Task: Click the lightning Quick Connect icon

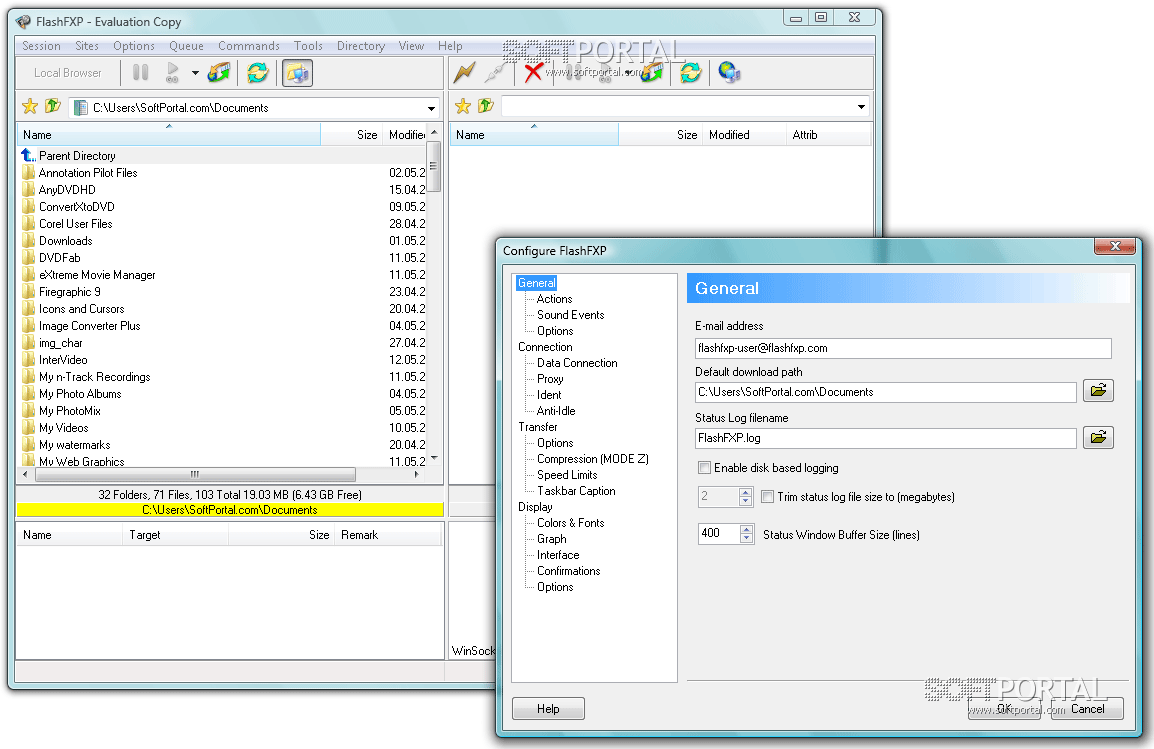Action: (464, 72)
